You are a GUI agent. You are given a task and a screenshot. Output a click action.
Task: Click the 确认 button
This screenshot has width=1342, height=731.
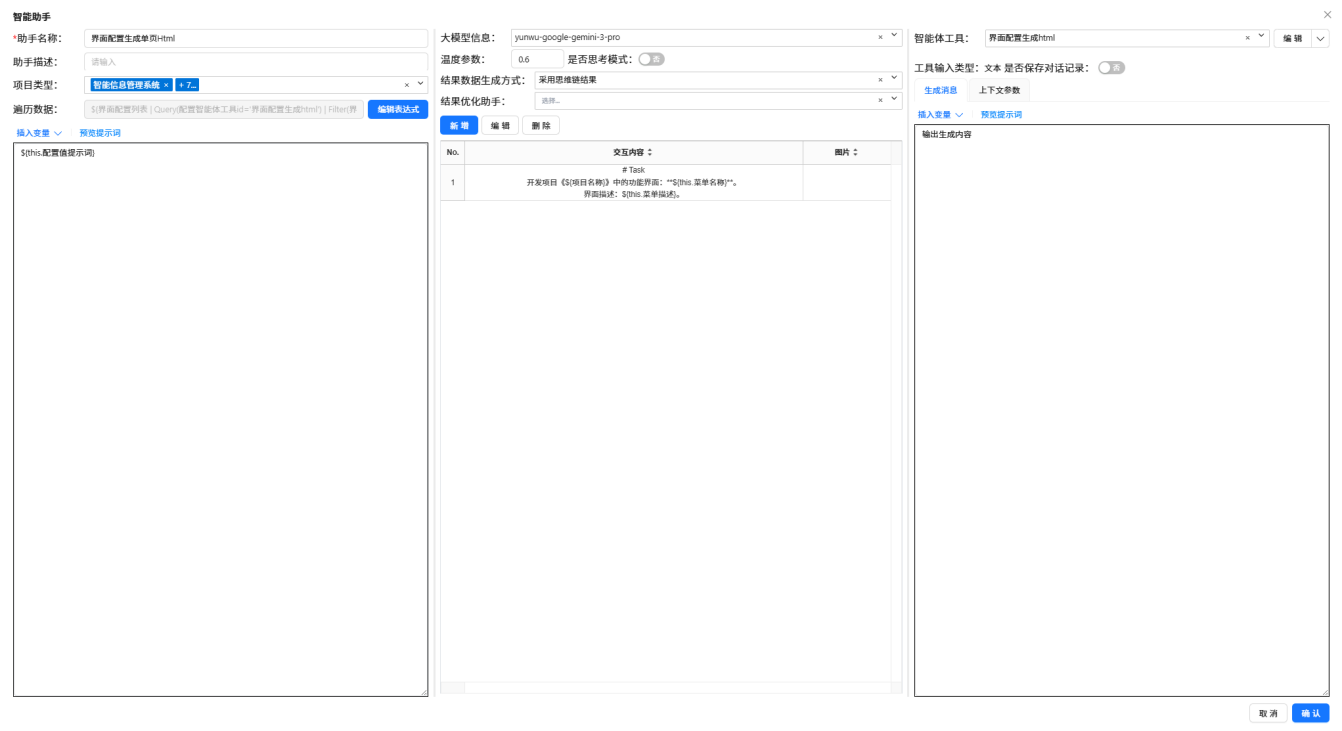point(1310,713)
